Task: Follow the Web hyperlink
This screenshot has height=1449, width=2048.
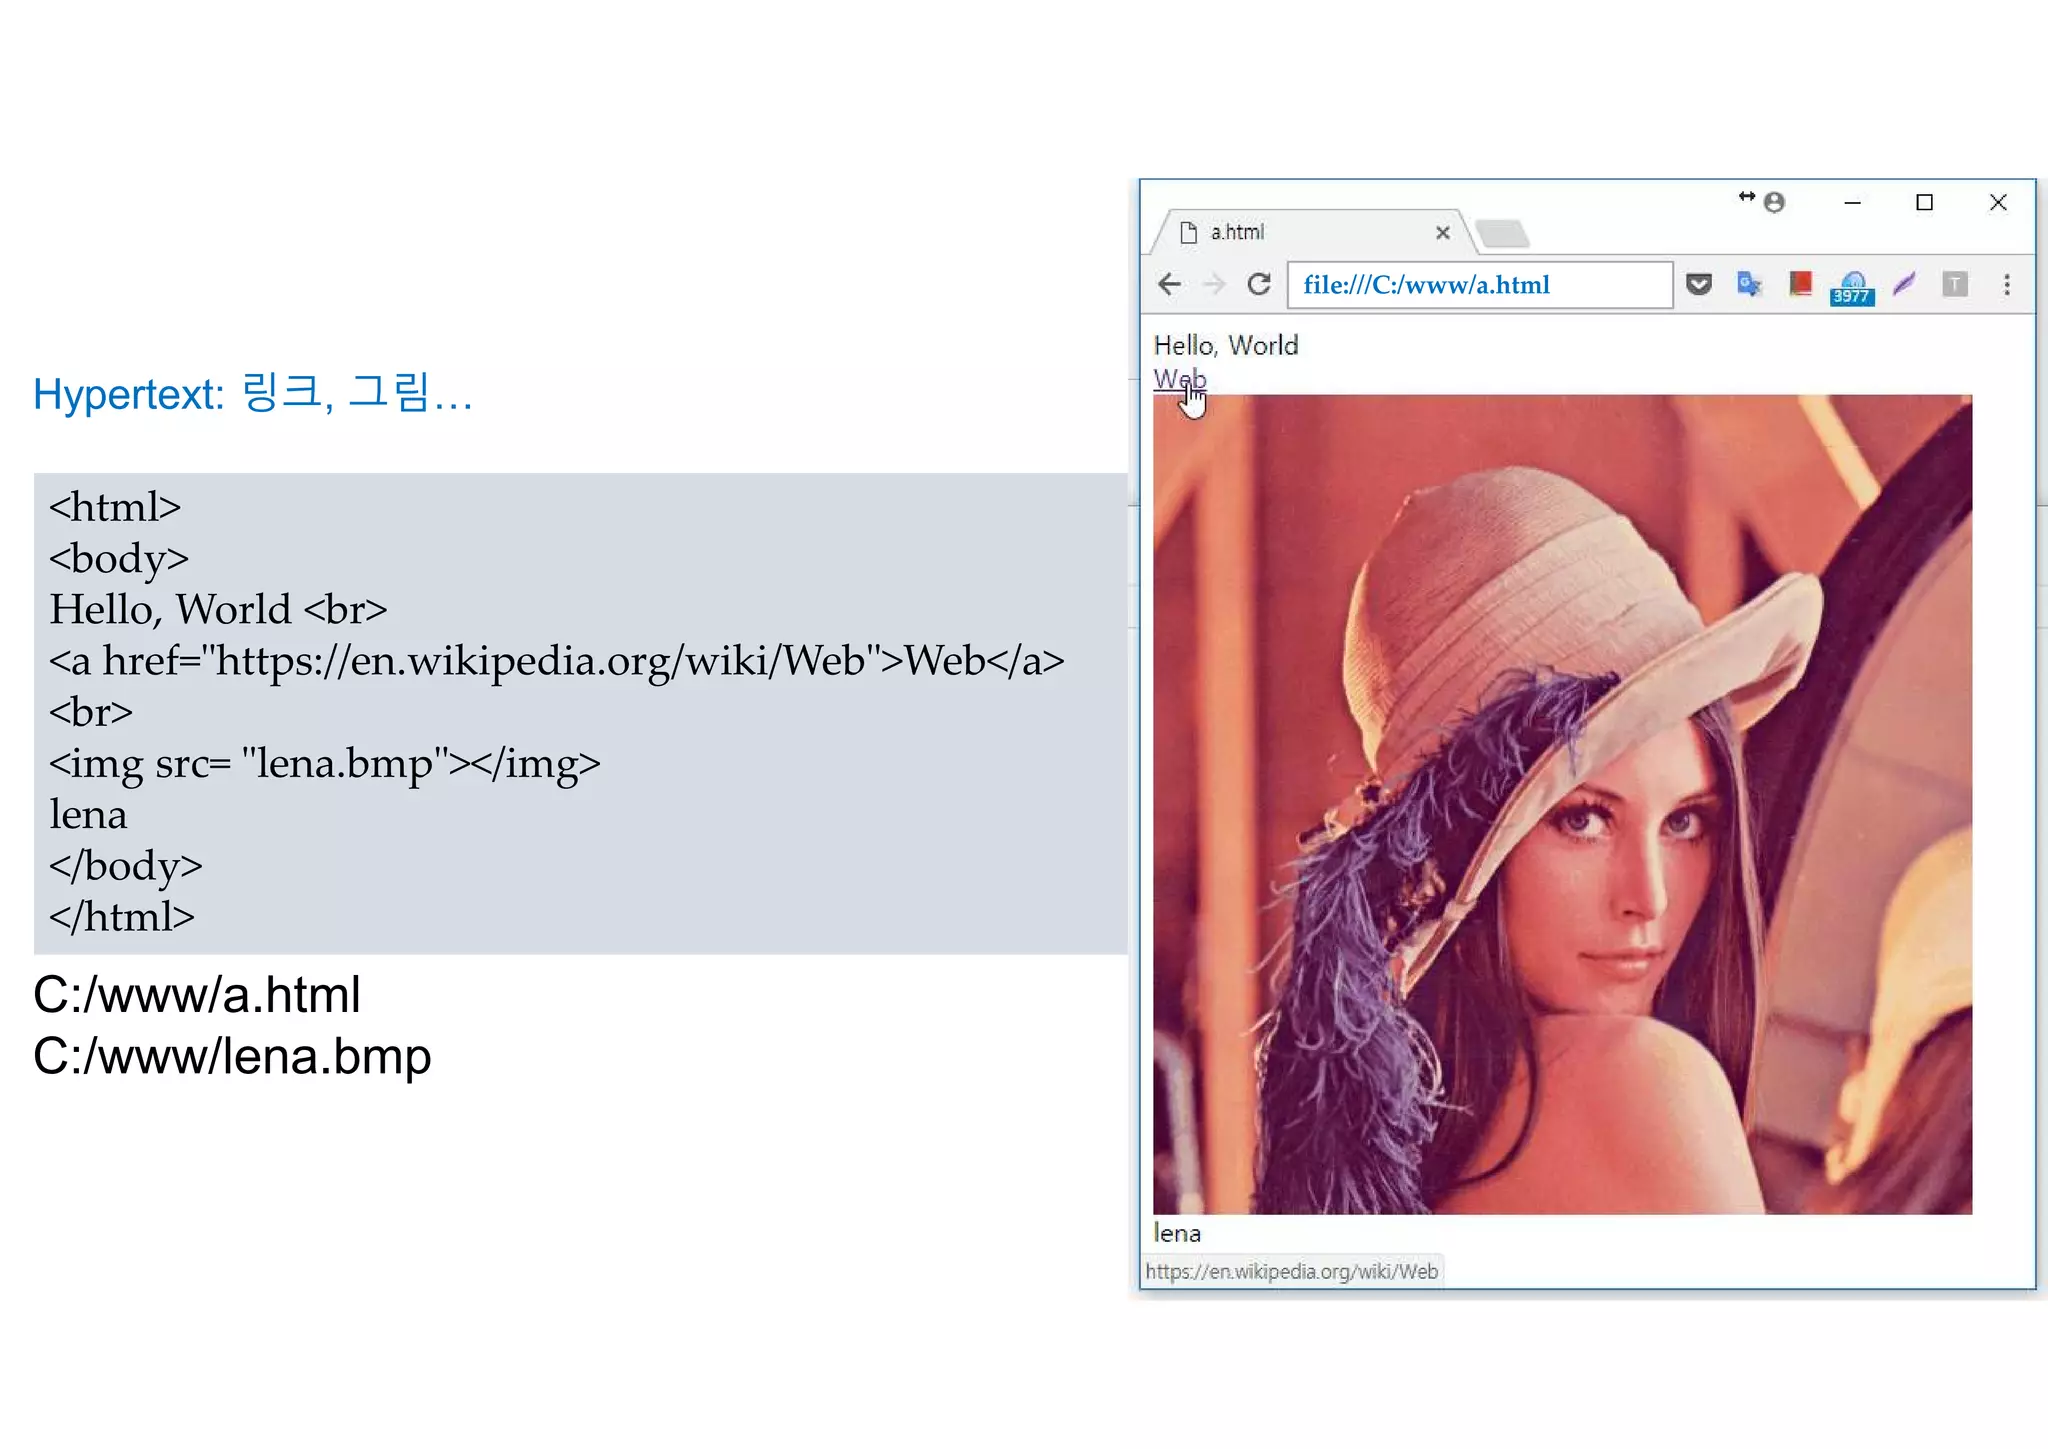Action: 1179,380
